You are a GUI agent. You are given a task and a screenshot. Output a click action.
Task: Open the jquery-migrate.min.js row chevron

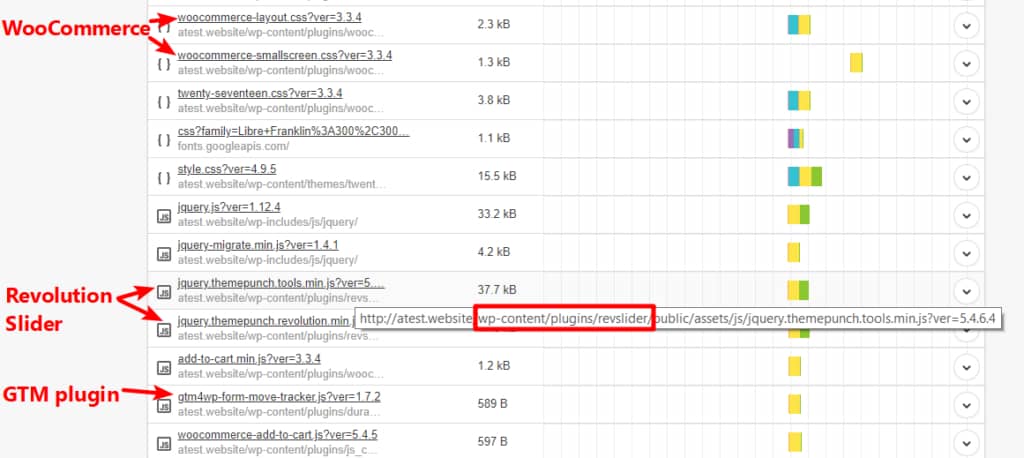point(967,253)
